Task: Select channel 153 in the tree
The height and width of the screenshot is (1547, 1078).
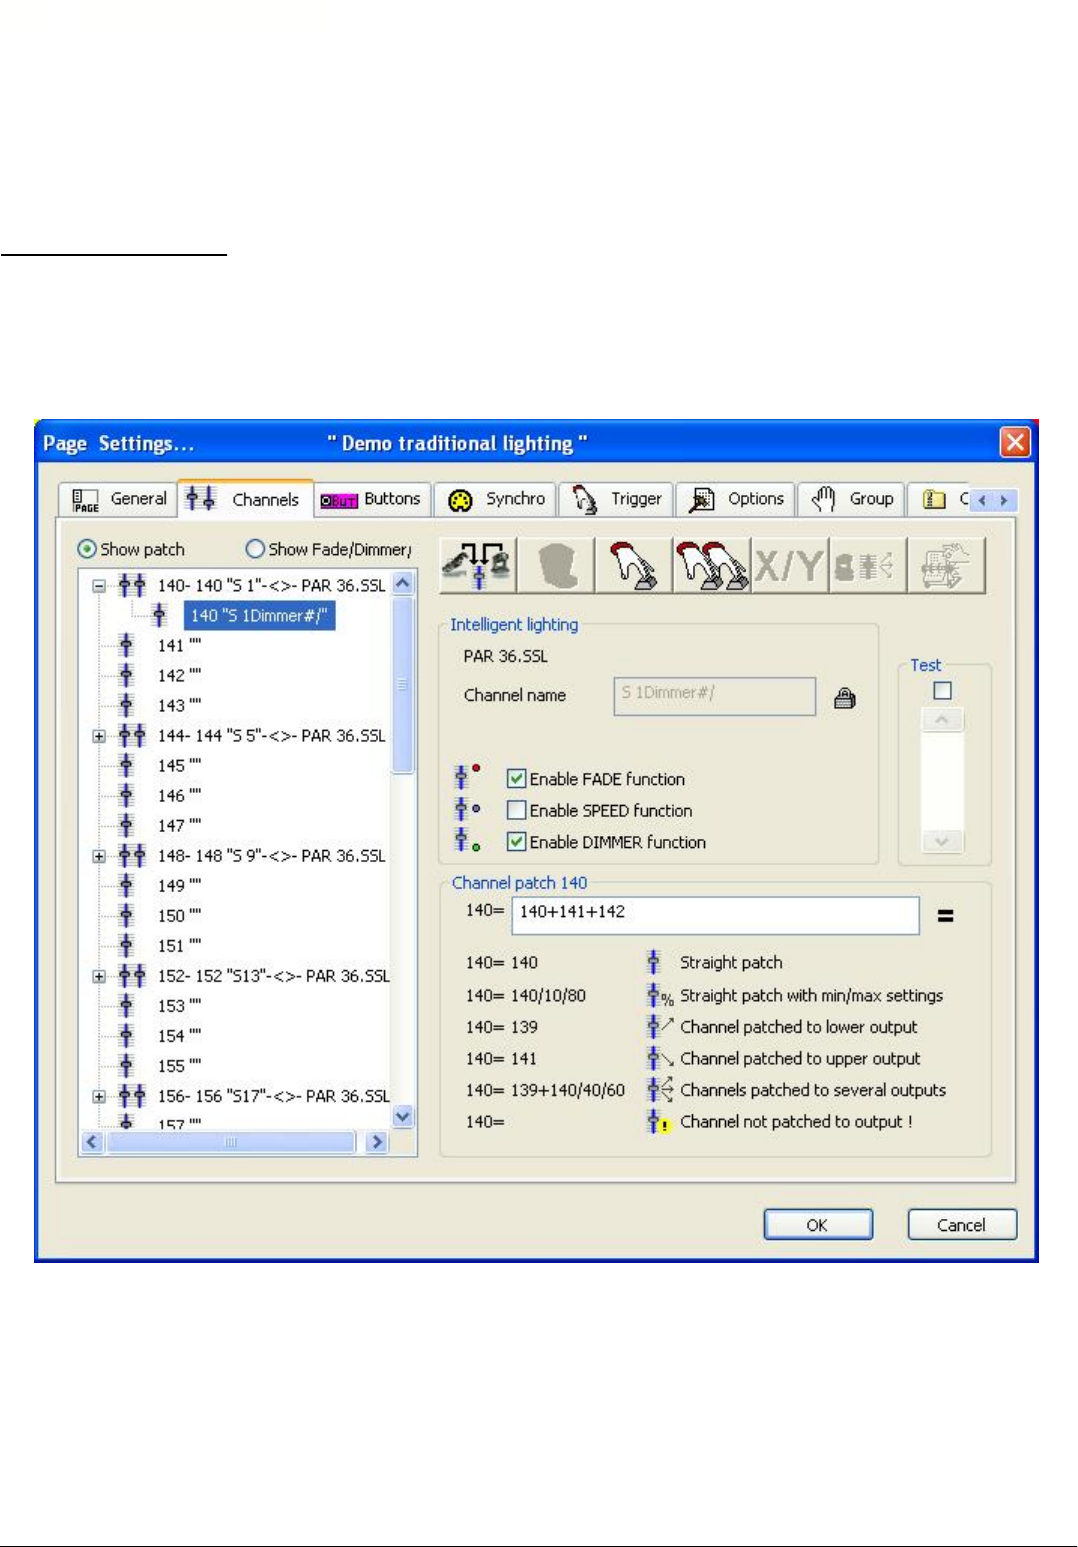Action: click(179, 1005)
